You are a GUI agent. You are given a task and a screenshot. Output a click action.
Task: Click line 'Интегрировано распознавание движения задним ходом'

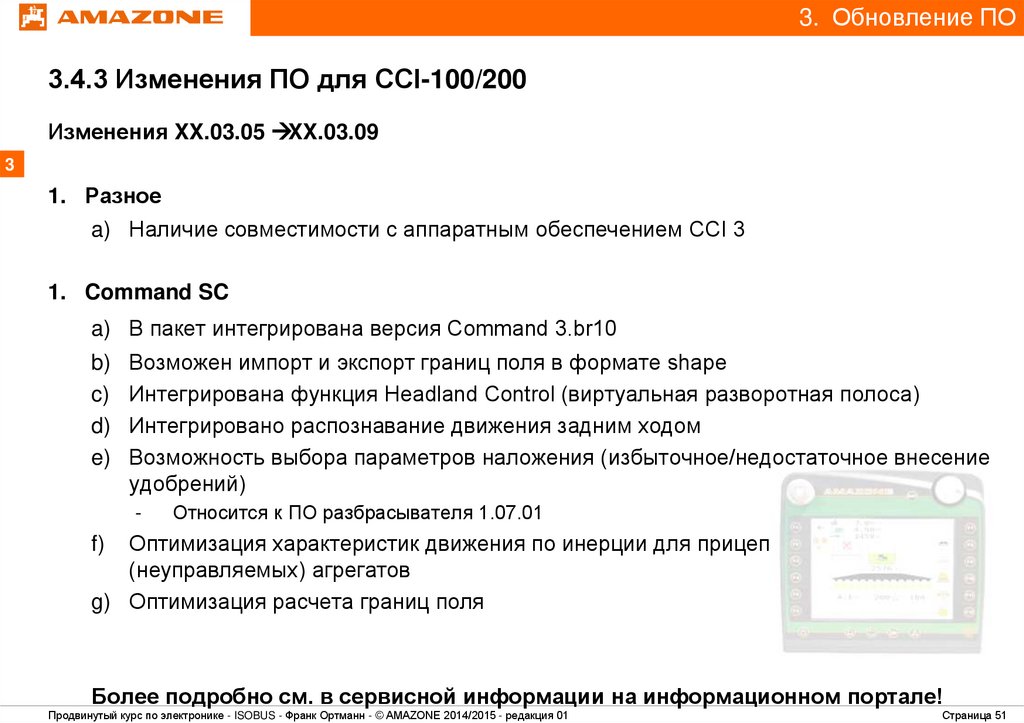click(x=415, y=426)
